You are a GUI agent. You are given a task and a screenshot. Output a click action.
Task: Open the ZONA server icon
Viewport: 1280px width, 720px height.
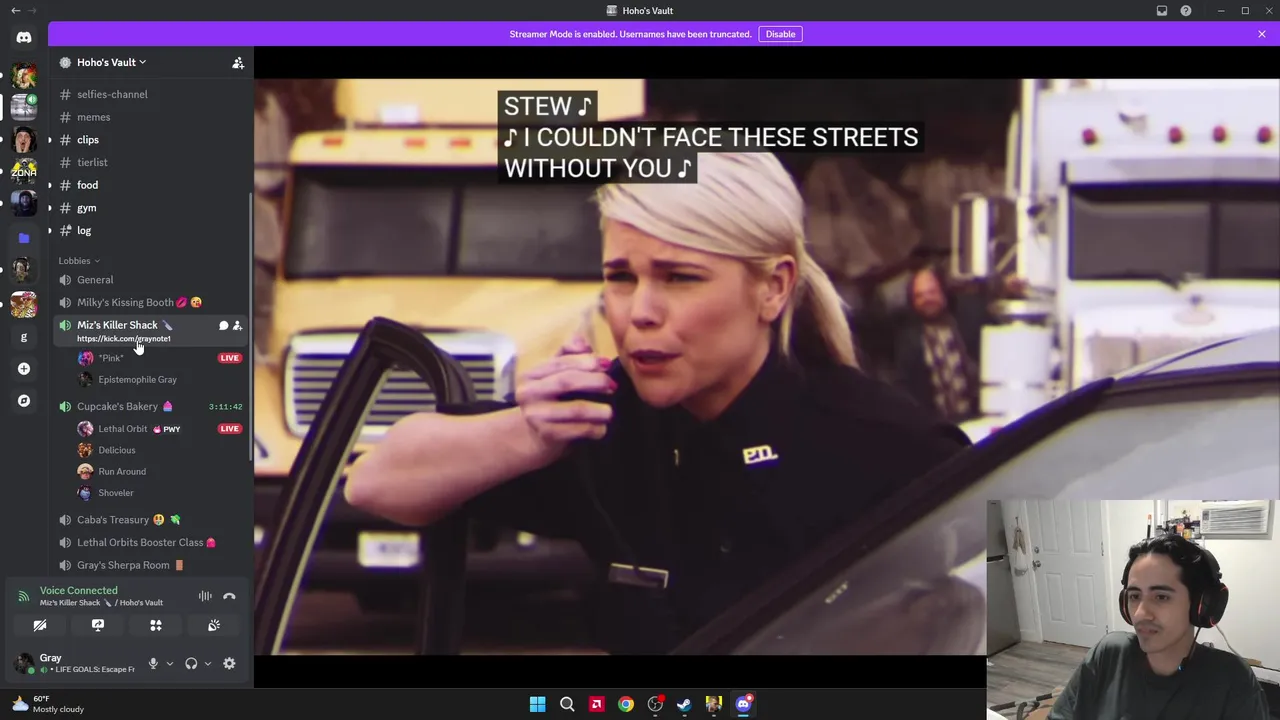[x=24, y=171]
